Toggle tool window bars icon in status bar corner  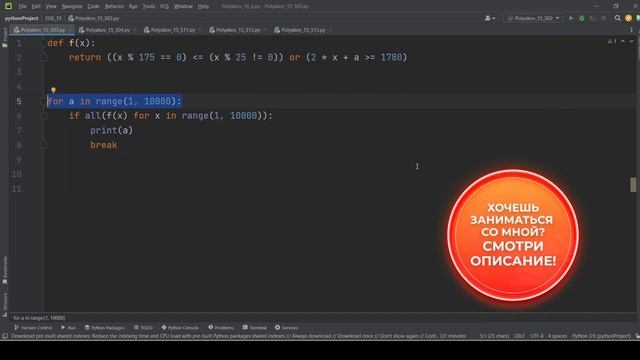click(5, 336)
